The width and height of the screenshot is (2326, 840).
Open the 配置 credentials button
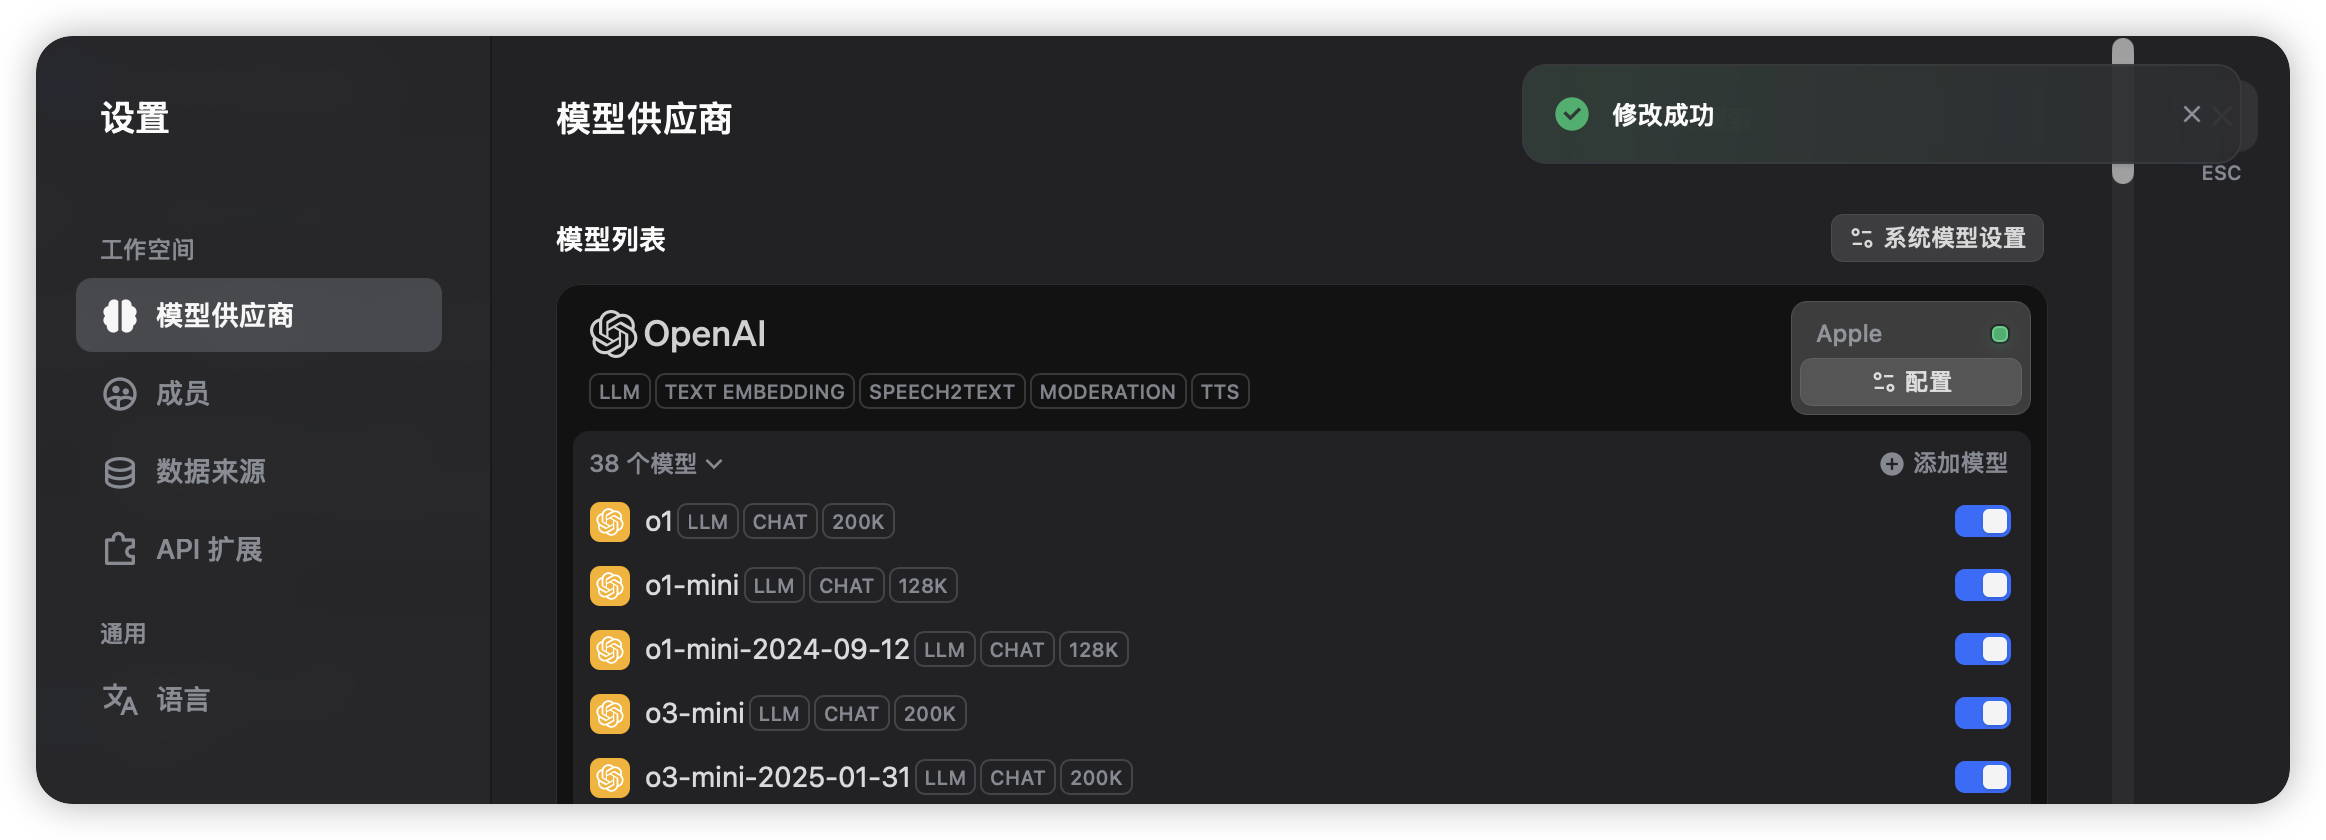tap(1911, 382)
